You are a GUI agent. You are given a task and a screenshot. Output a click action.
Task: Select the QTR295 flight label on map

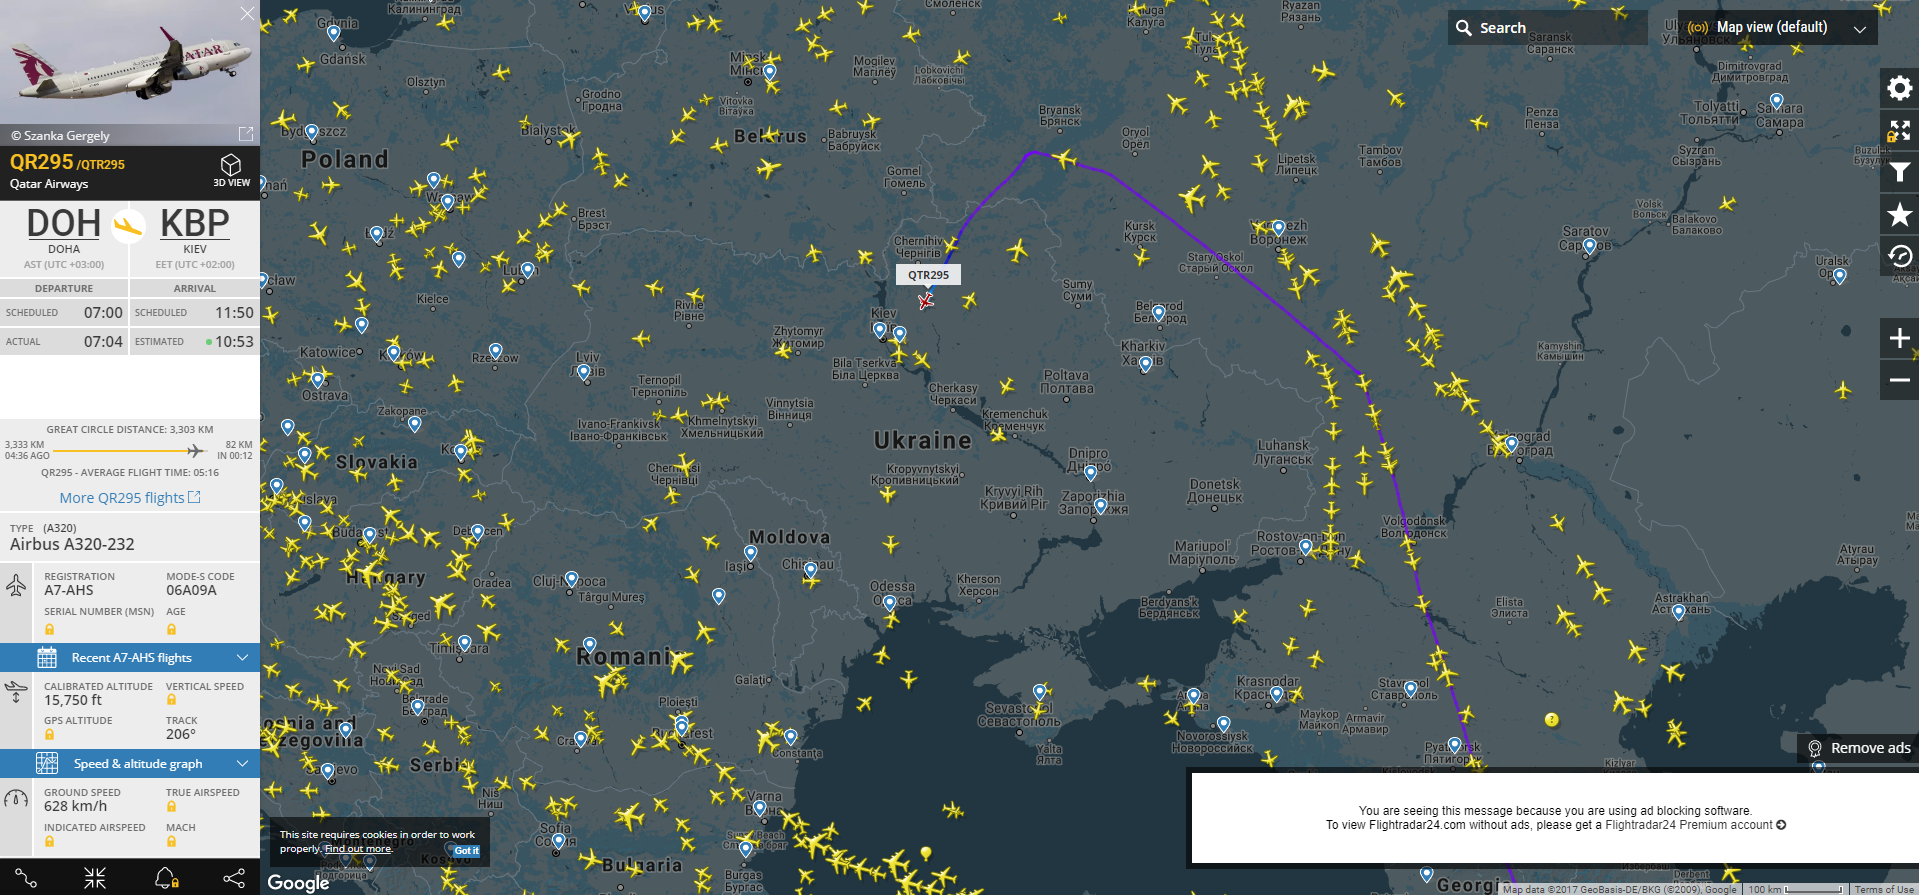[x=929, y=275]
